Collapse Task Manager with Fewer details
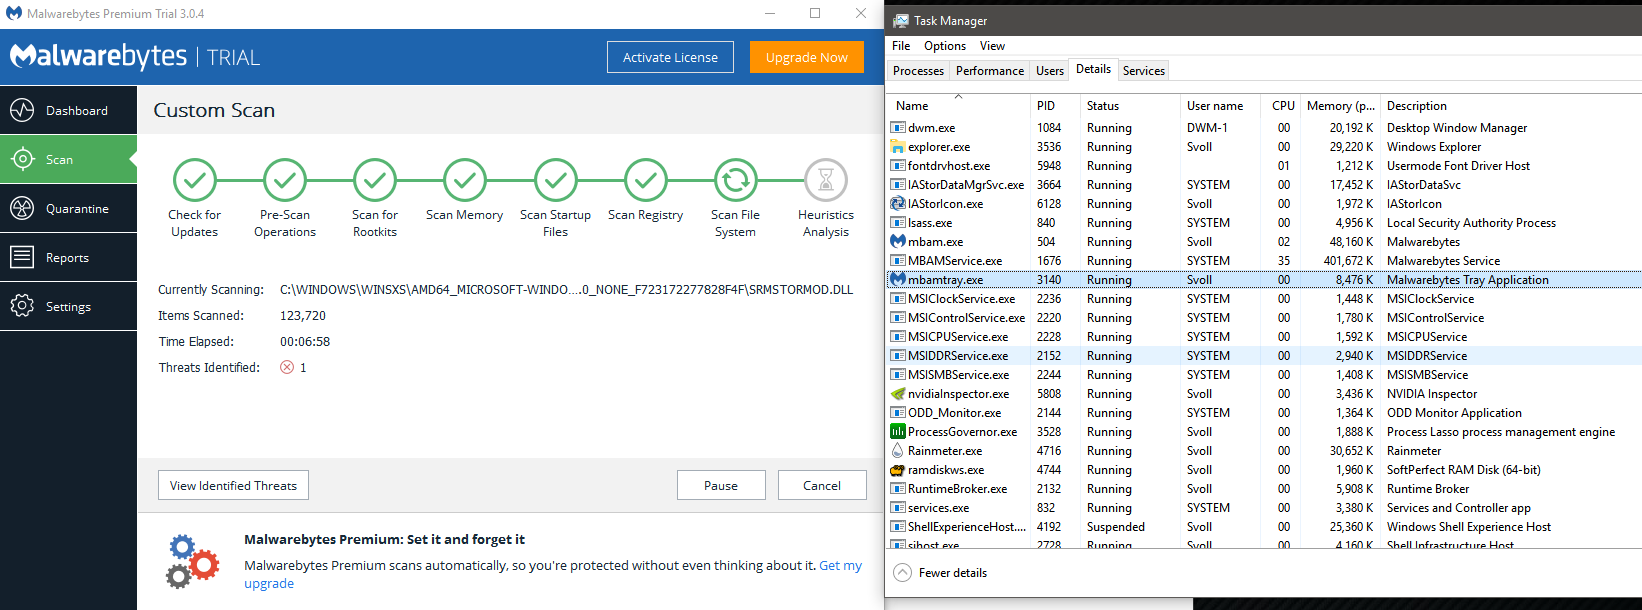The width and height of the screenshot is (1642, 610). pos(940,573)
